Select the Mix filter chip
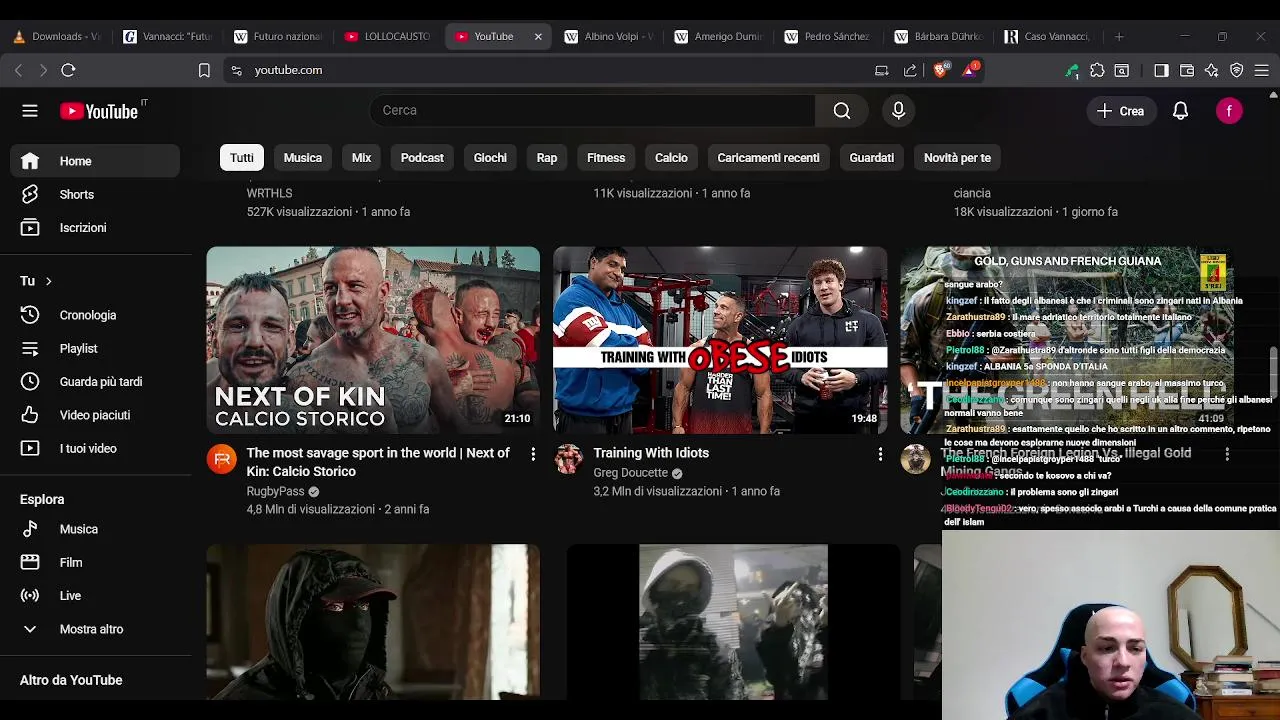 362,158
